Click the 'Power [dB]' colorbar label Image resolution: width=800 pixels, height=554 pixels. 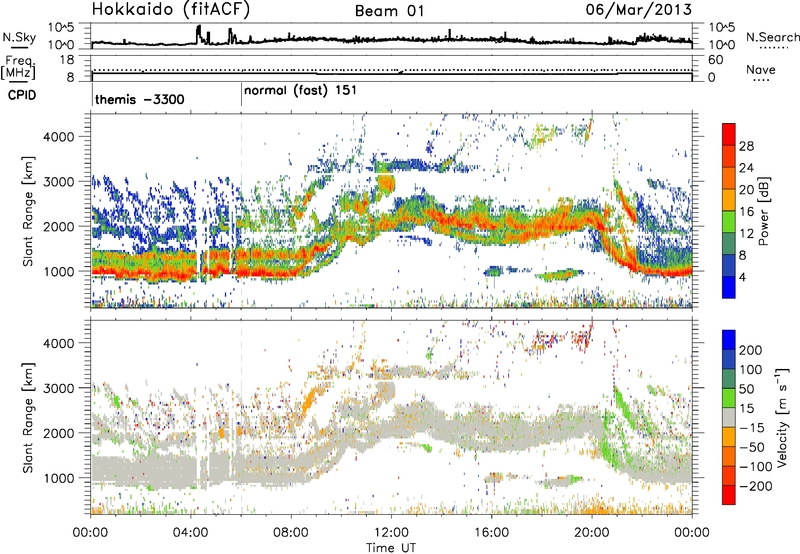(x=763, y=212)
